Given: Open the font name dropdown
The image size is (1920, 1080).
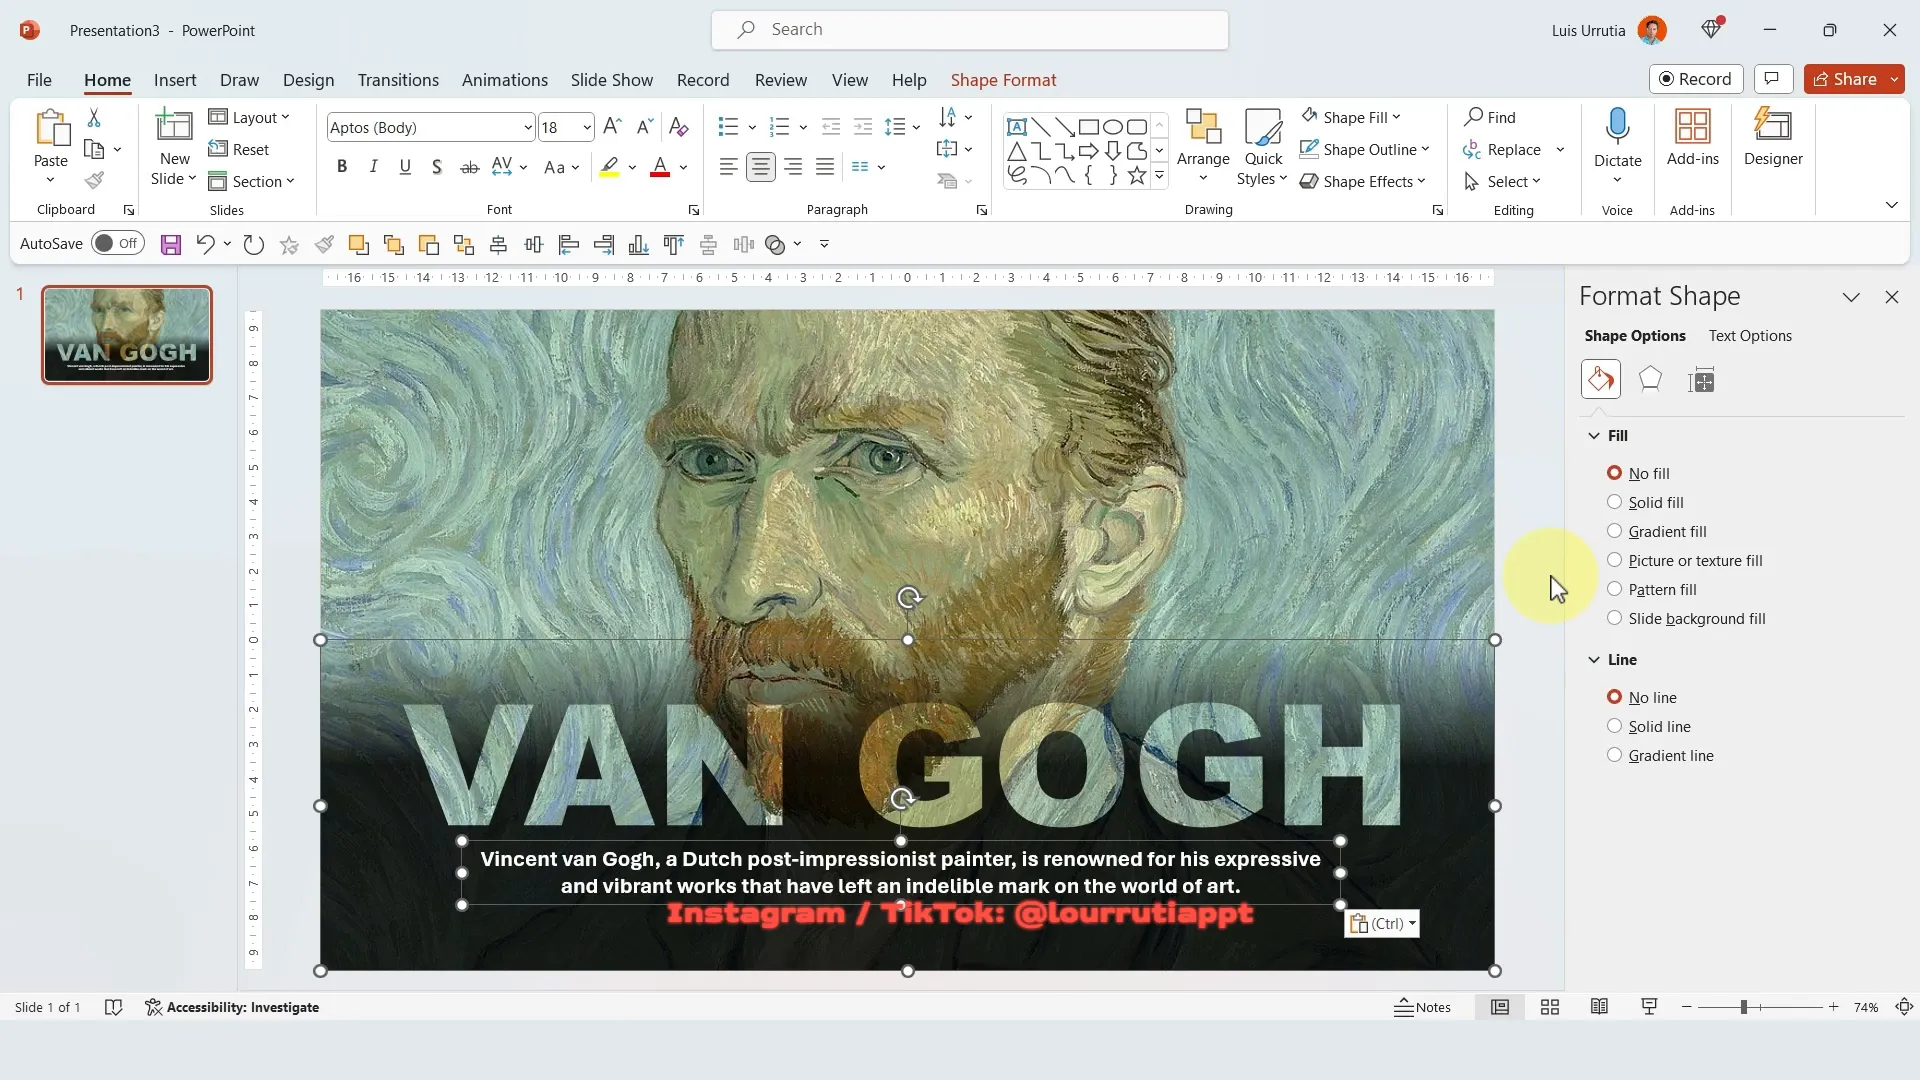Looking at the screenshot, I should tap(528, 127).
